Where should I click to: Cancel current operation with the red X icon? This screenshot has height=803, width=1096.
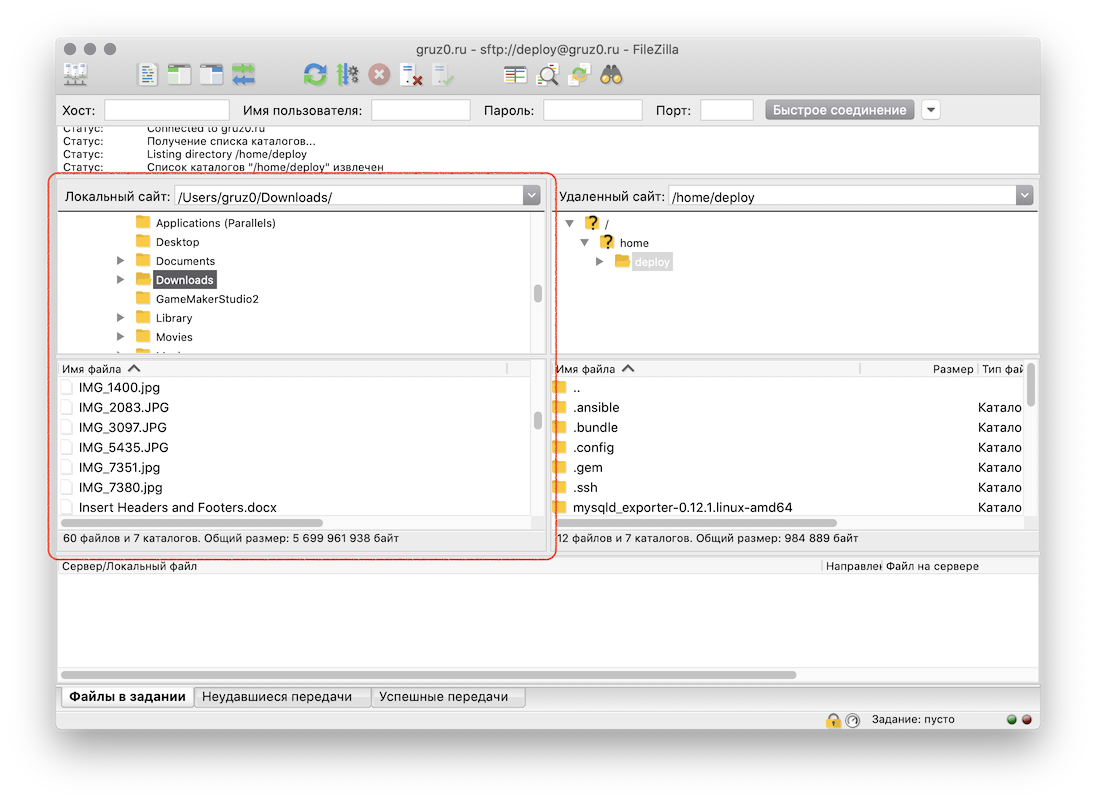click(x=379, y=74)
